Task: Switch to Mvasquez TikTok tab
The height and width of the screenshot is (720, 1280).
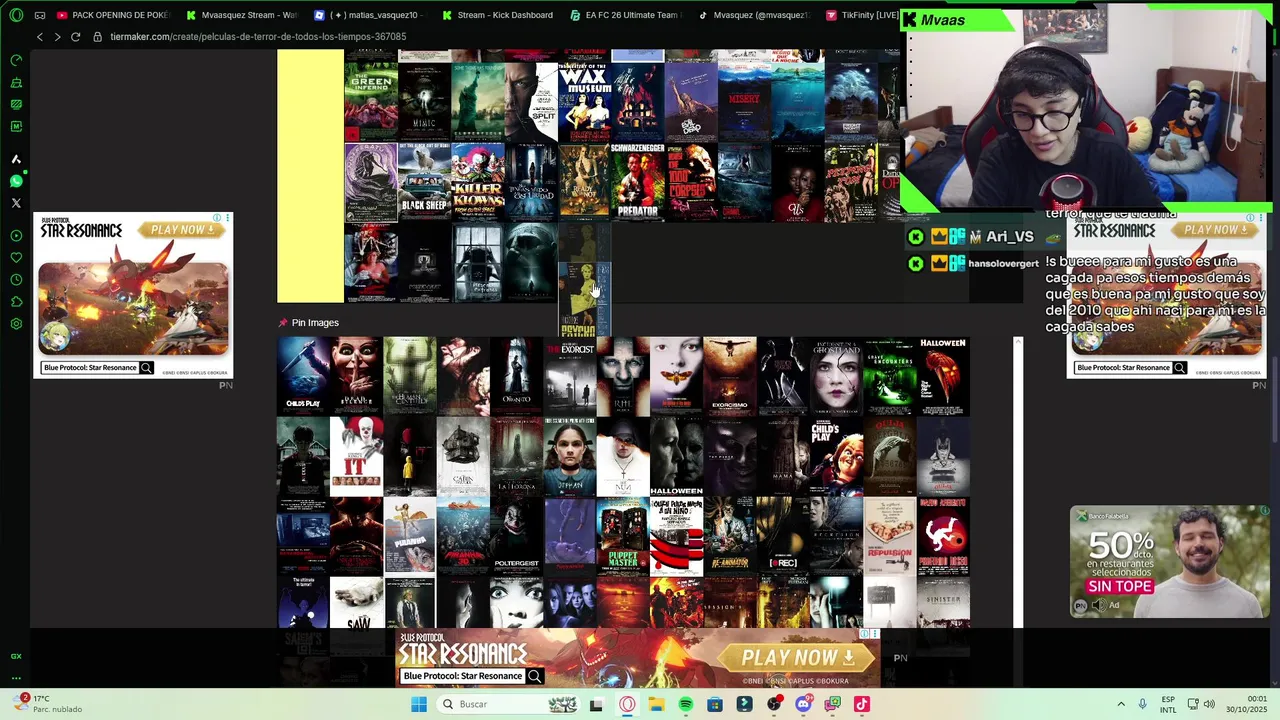Action: pos(753,15)
